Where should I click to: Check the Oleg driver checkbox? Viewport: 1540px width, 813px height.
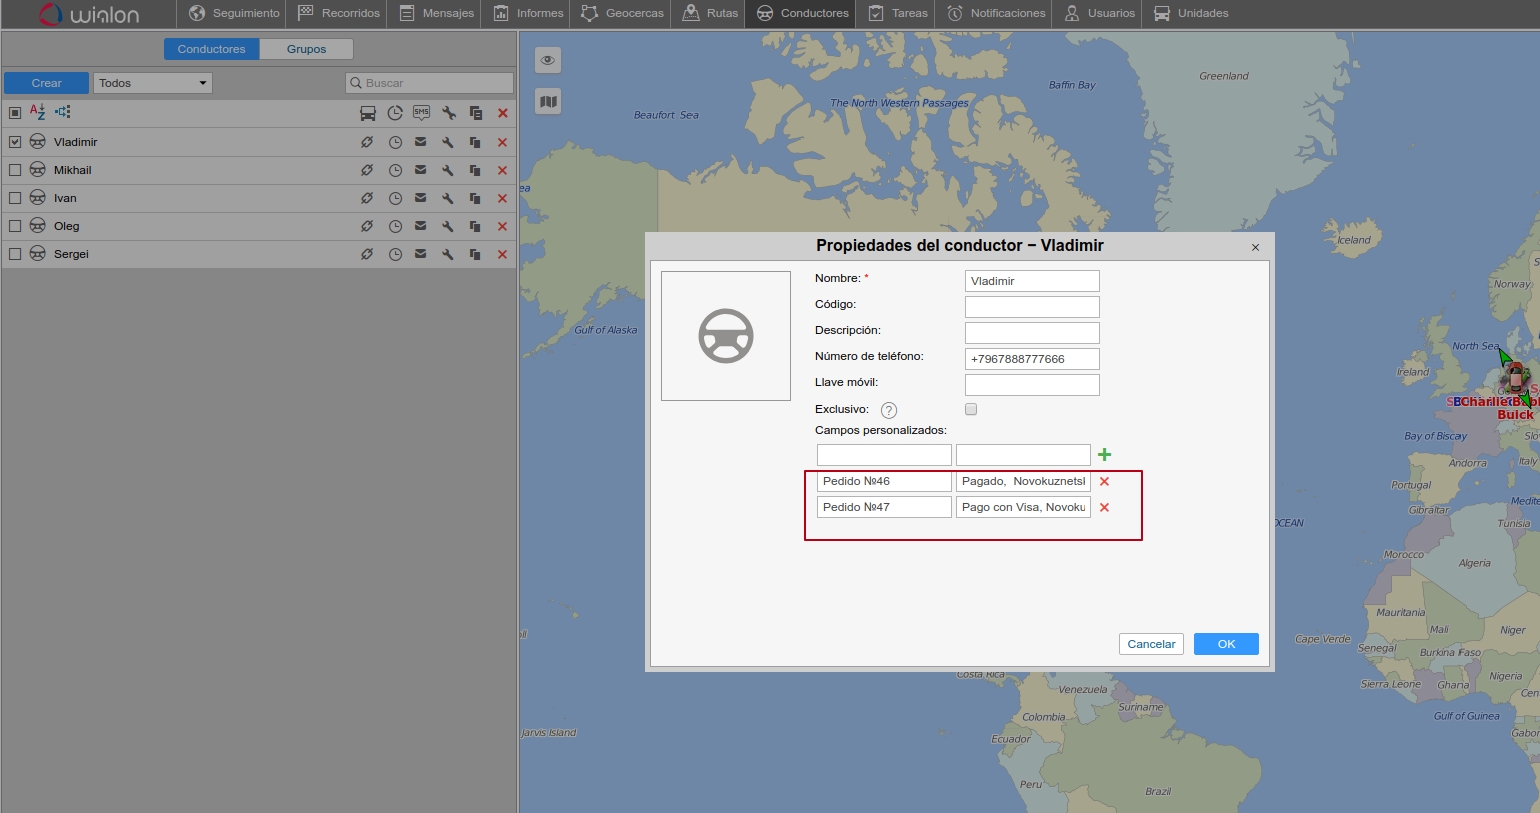[15, 226]
